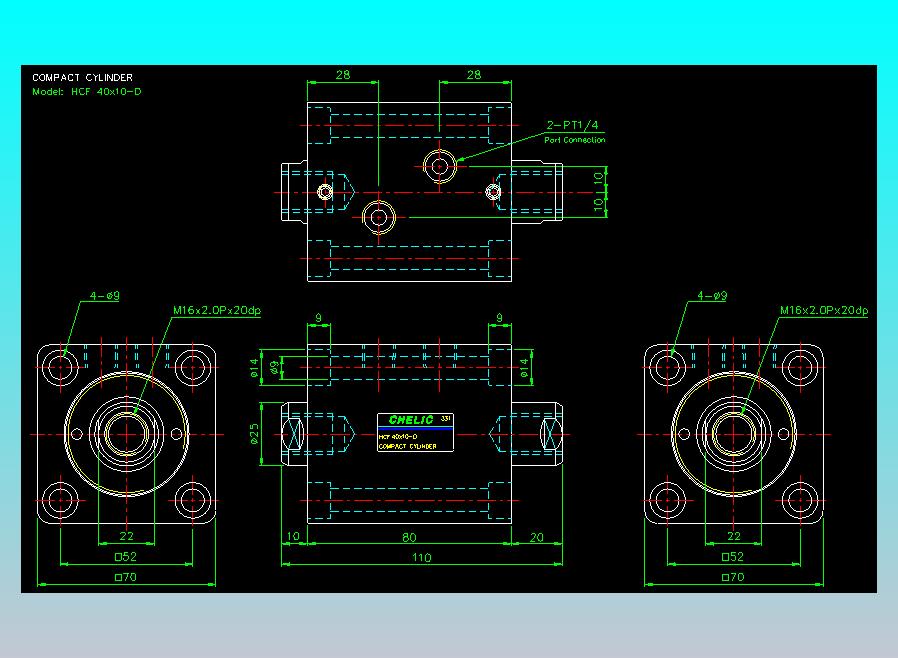Click "22" dimension under right end view
The width and height of the screenshot is (898, 658).
coord(734,536)
